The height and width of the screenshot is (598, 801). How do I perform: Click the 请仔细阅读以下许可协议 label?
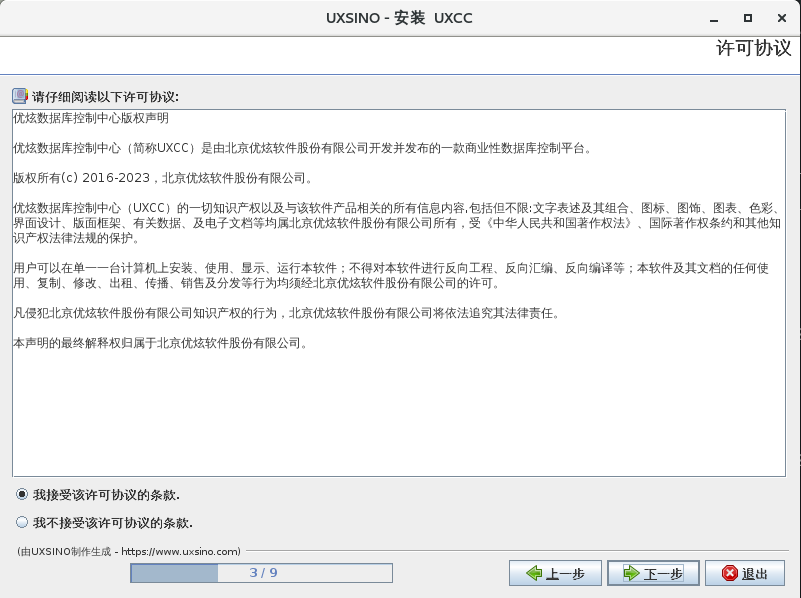105,97
